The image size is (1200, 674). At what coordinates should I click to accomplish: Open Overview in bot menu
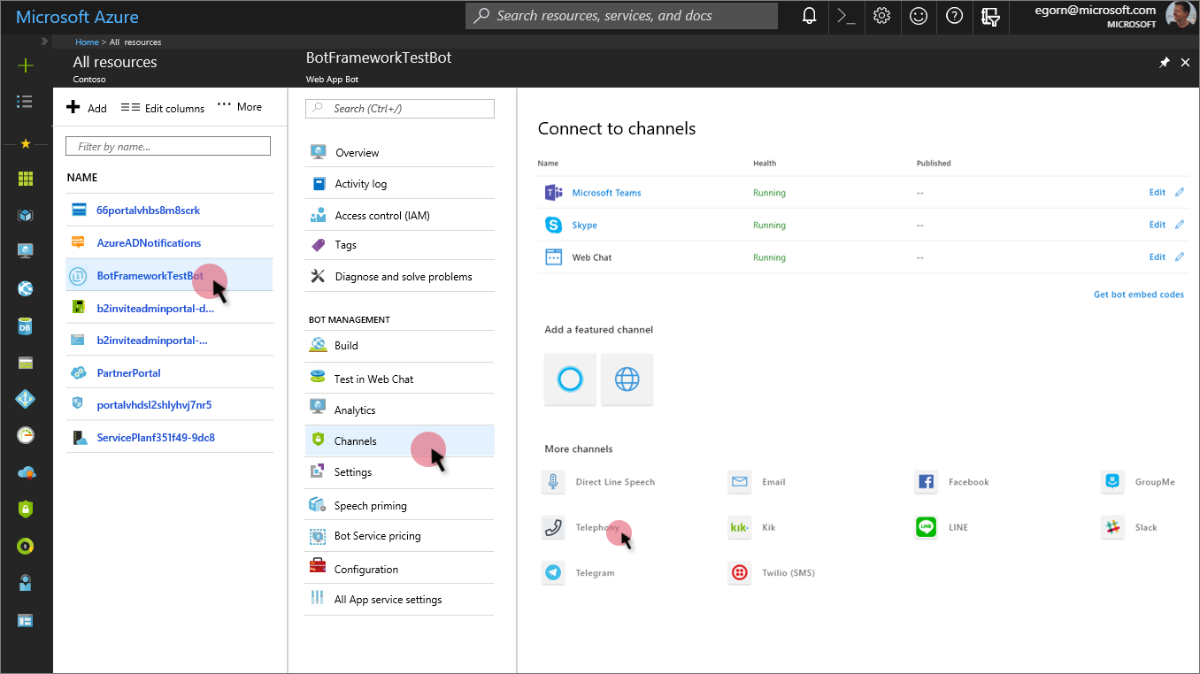(399, 153)
